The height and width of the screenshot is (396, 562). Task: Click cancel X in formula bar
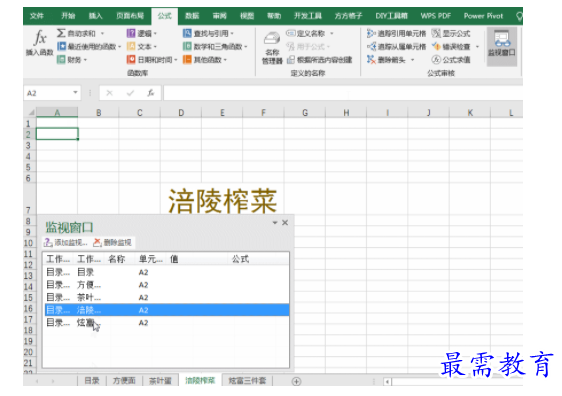(x=110, y=93)
